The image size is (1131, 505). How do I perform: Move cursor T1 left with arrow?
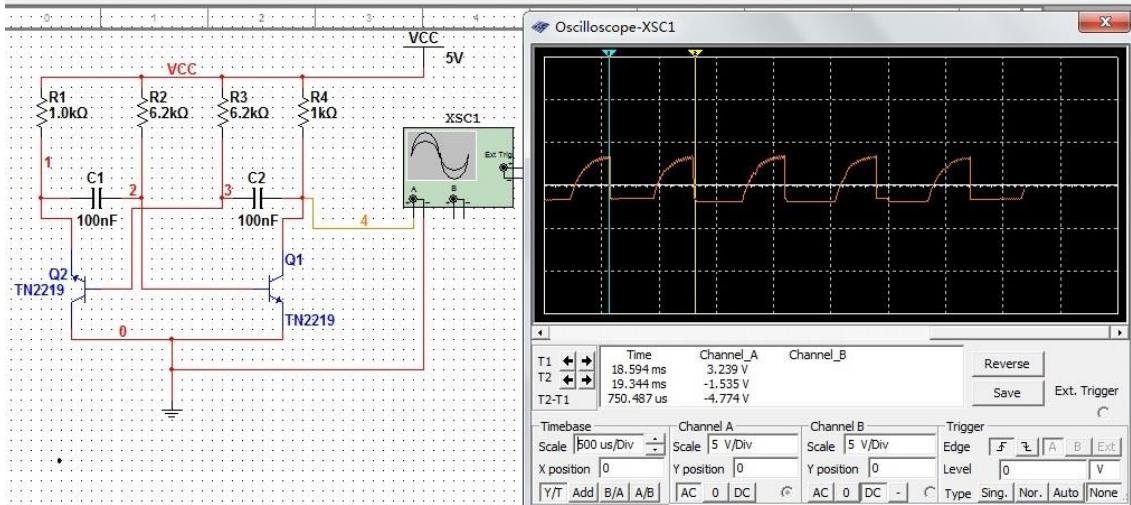pos(570,362)
